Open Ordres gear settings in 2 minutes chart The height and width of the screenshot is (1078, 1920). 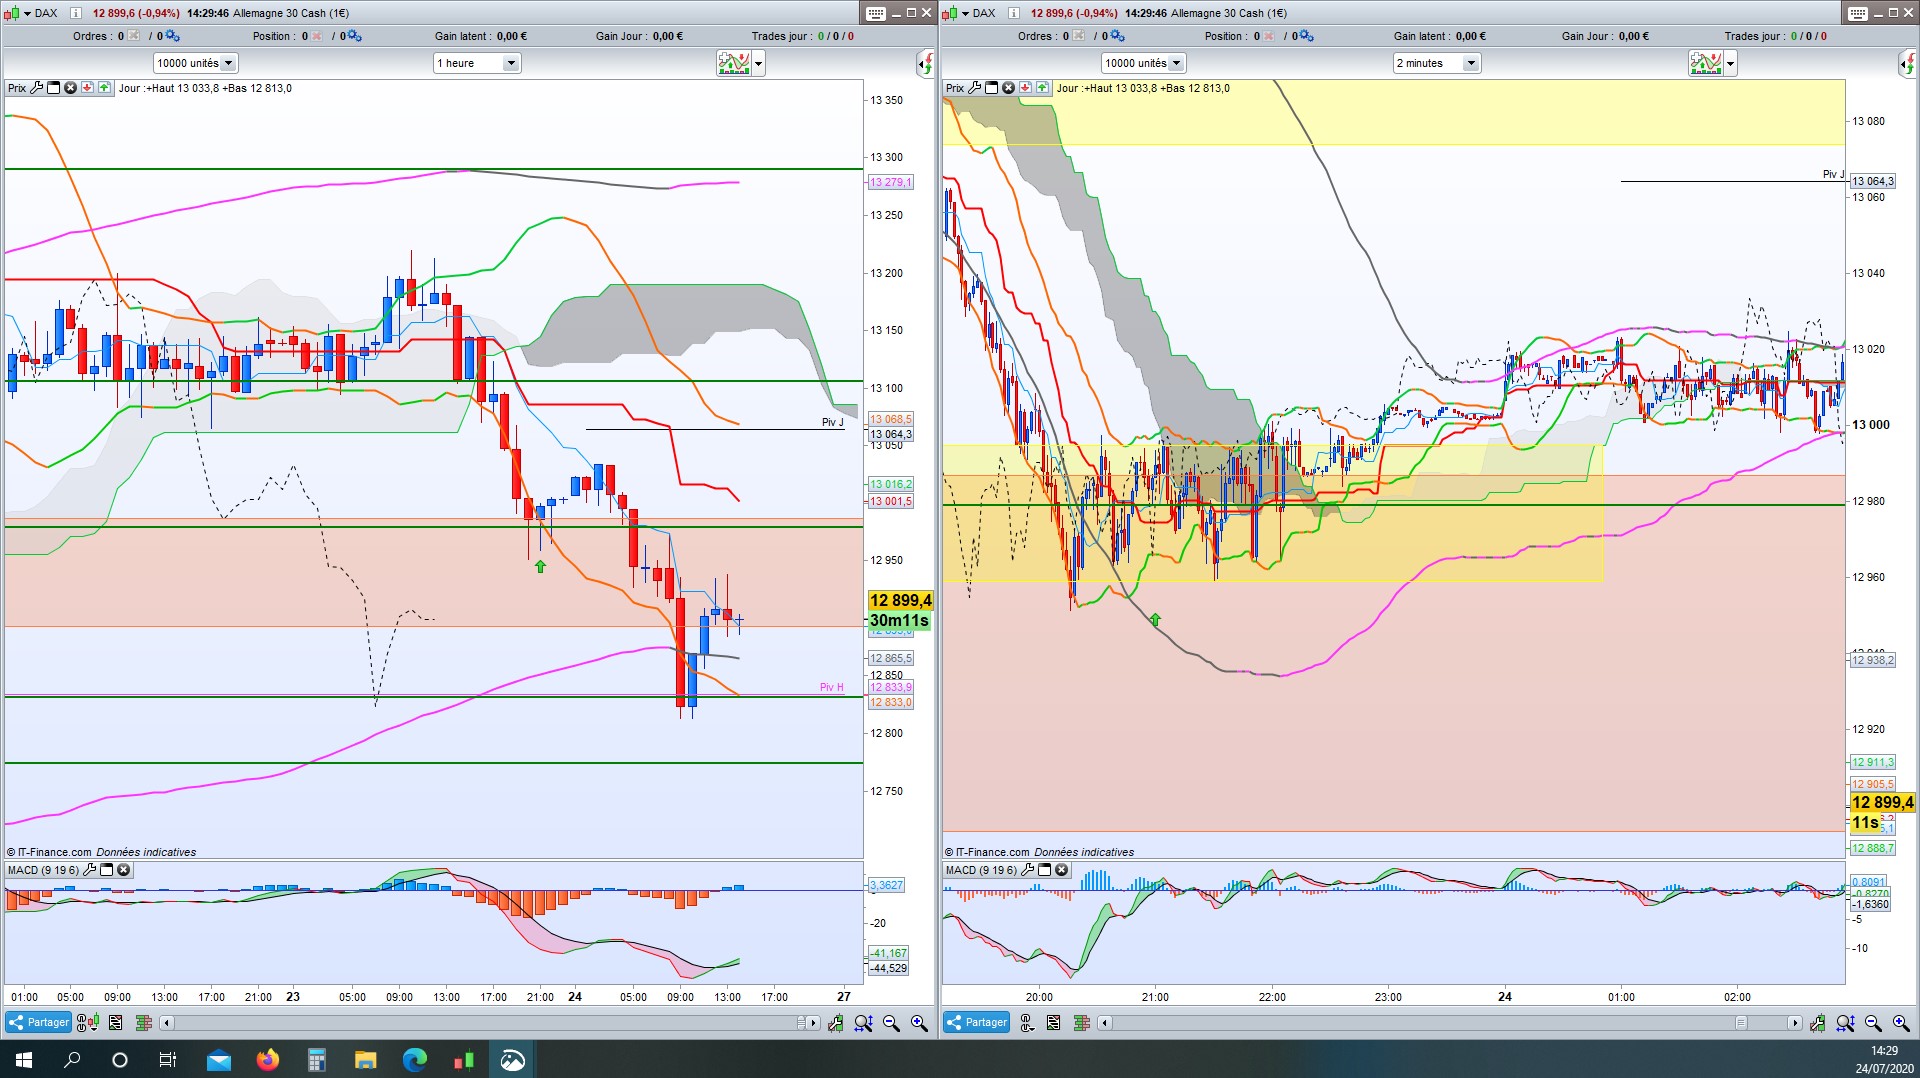point(1117,36)
